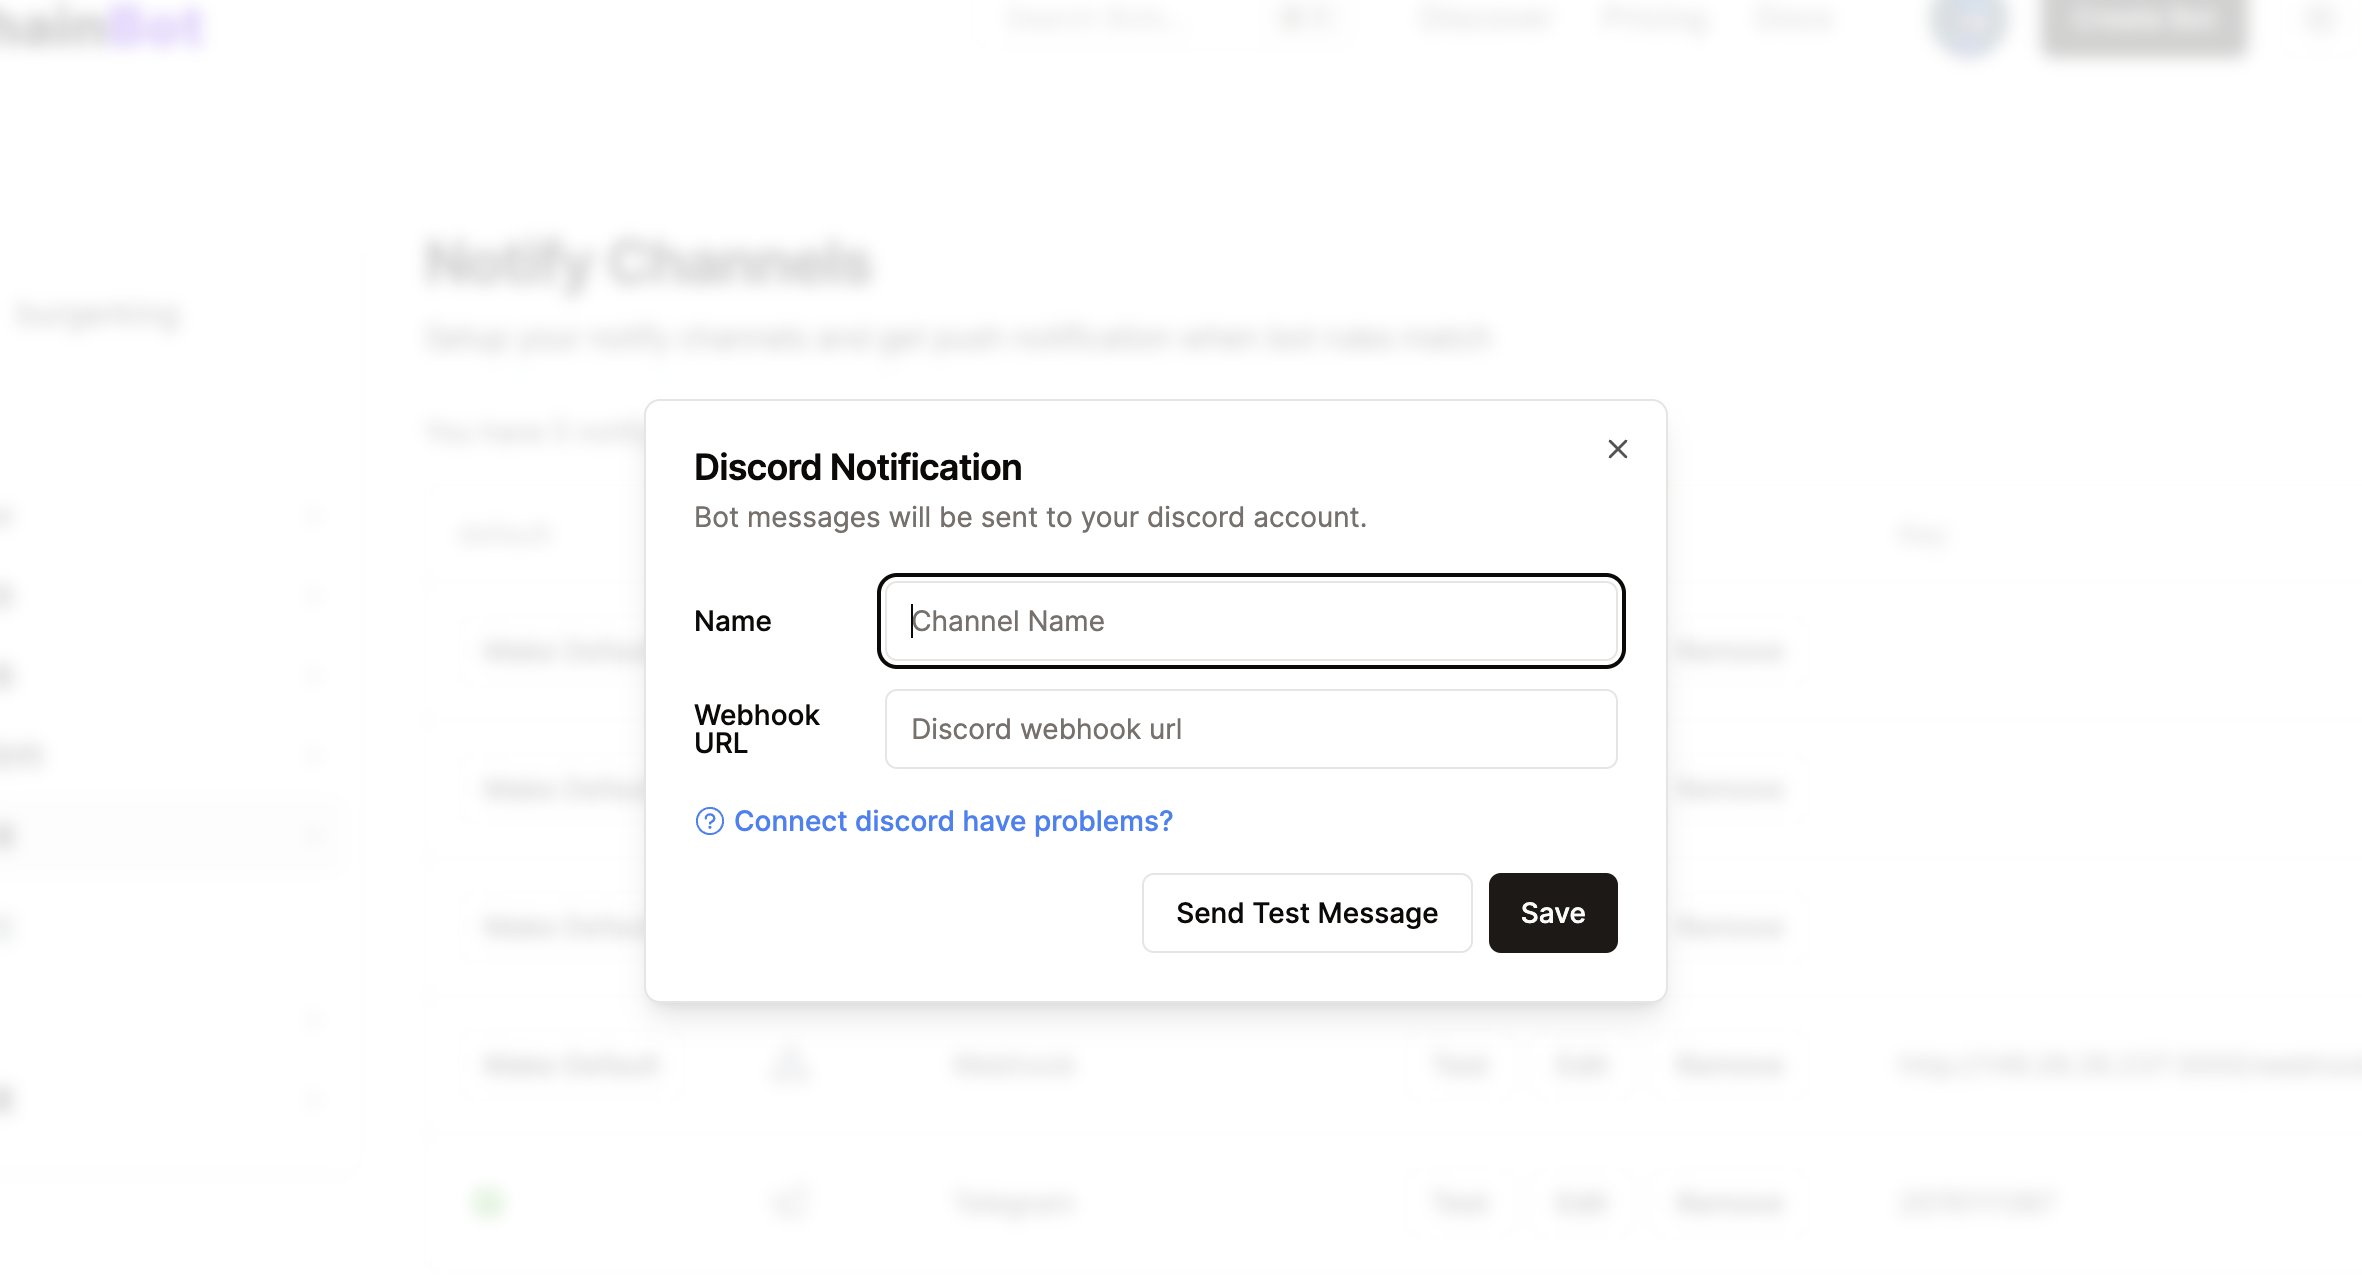The image size is (2362, 1288).
Task: Close the Discord Notification dialog
Action: pyautogui.click(x=1617, y=449)
